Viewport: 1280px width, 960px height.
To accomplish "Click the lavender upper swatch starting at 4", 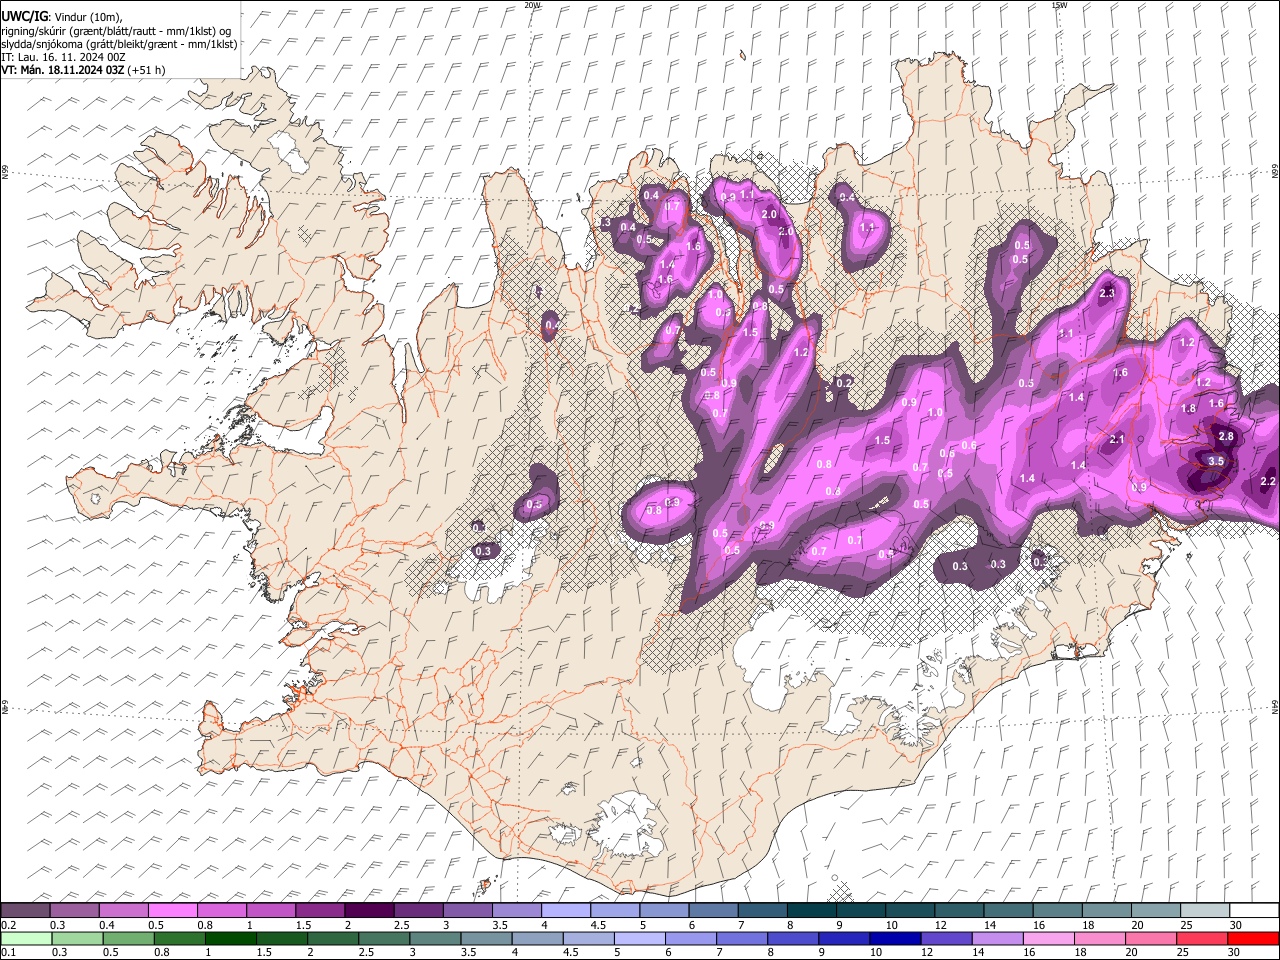I will coord(566,911).
